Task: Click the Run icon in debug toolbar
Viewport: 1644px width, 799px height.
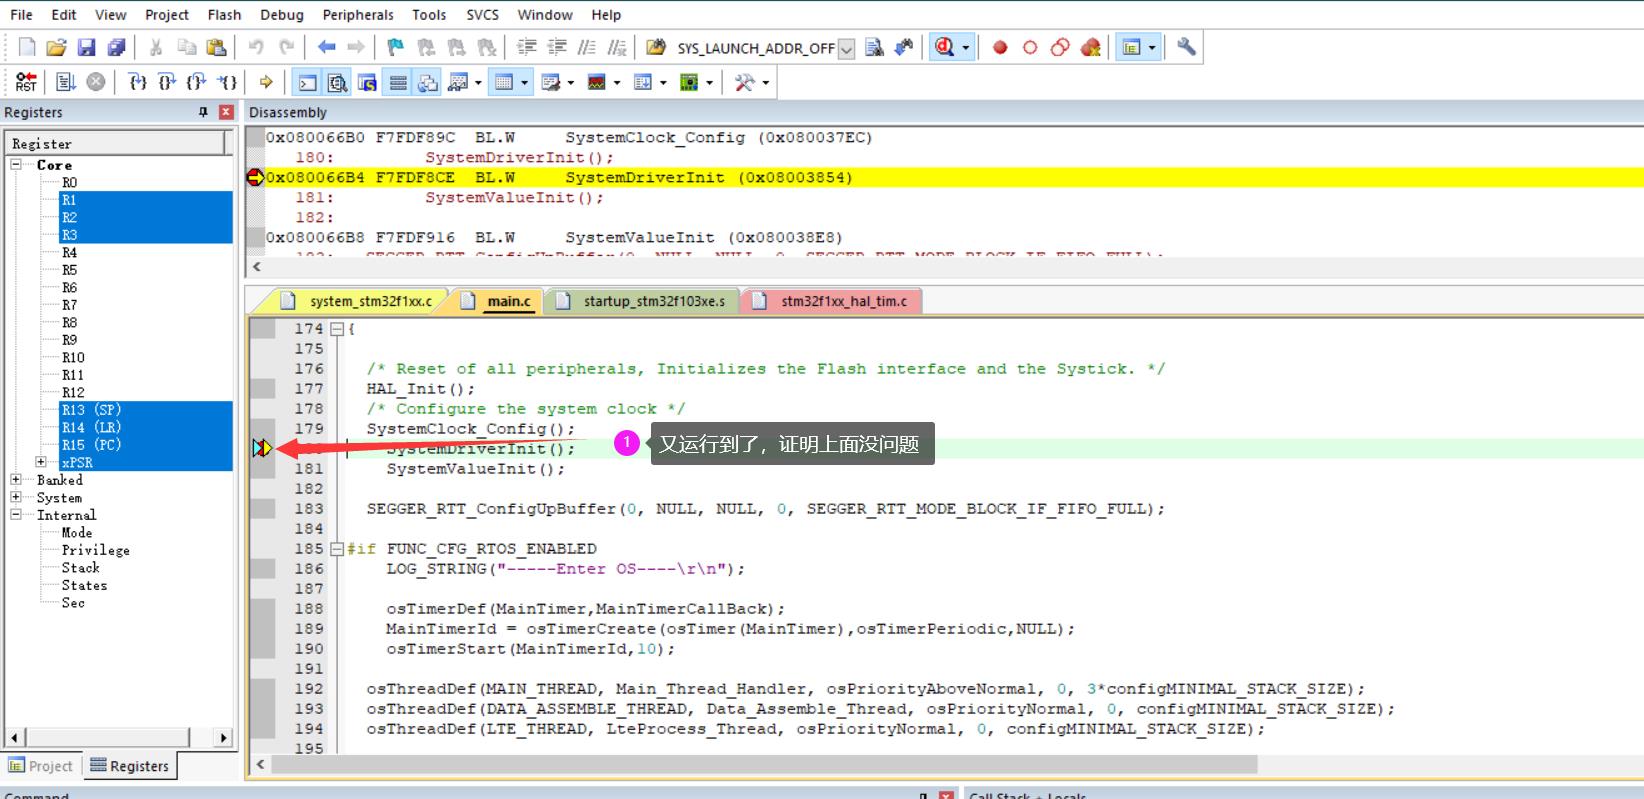Action: coord(66,82)
